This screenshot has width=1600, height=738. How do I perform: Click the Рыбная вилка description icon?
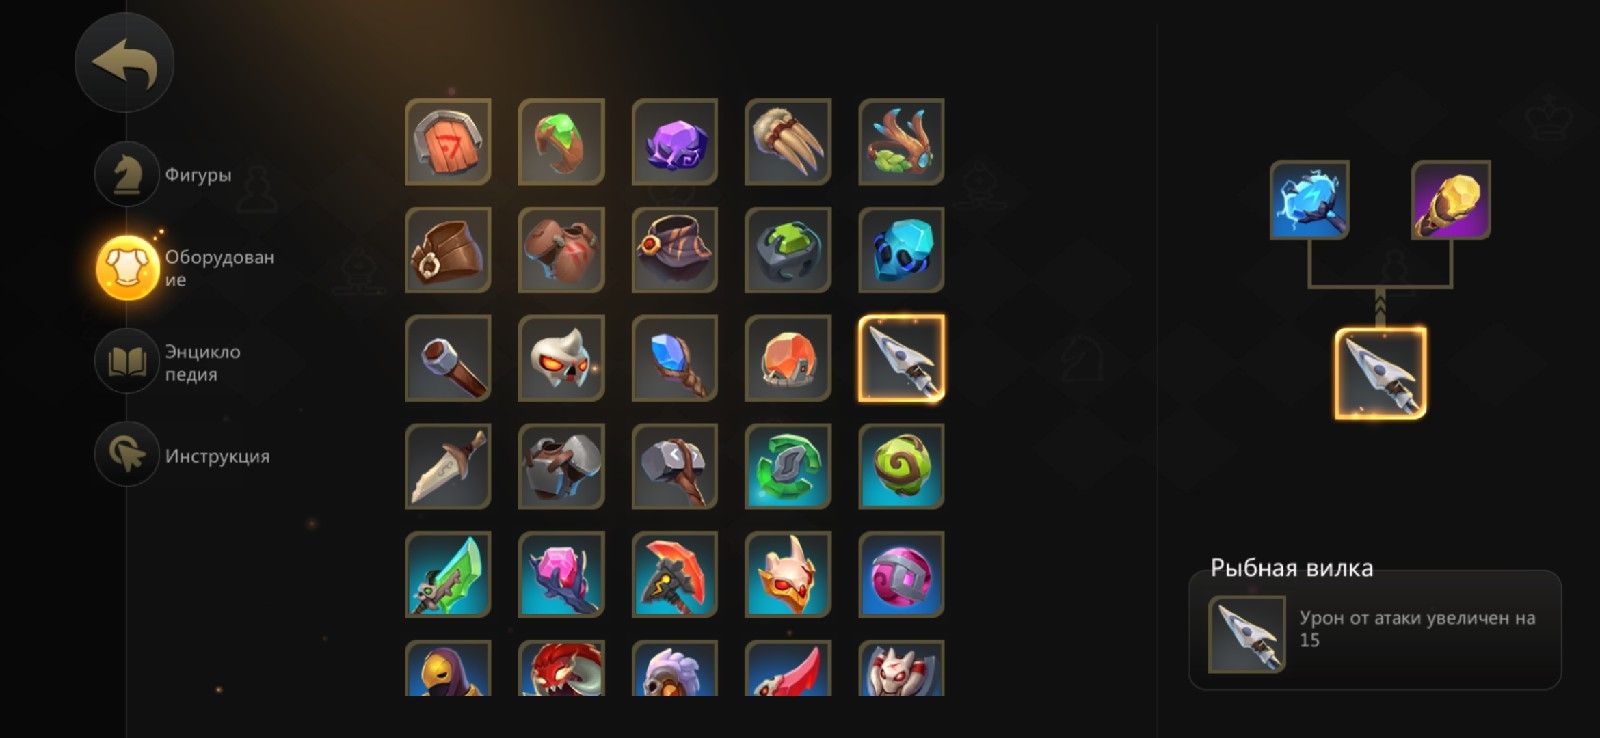point(1247,634)
